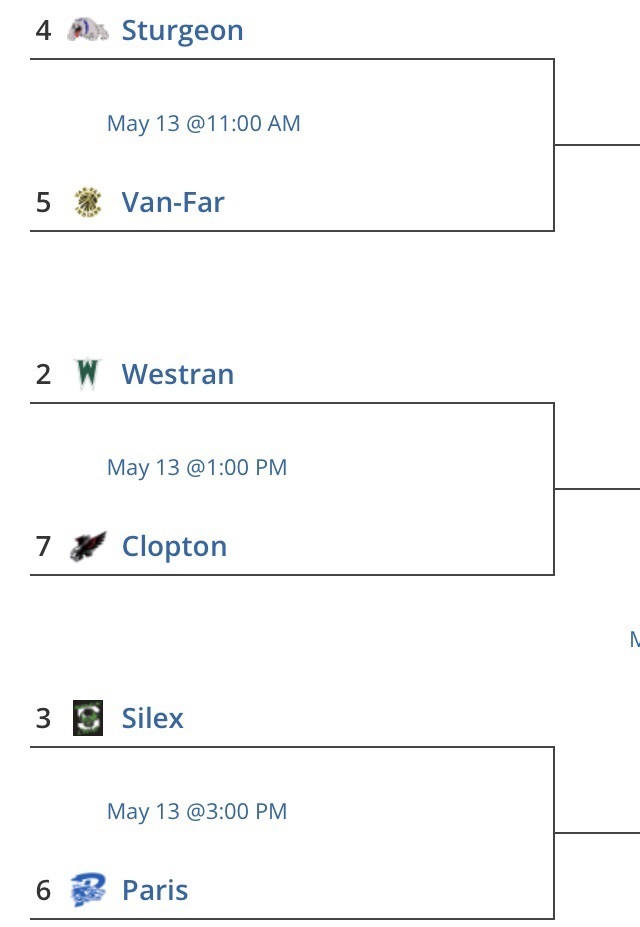The image size is (640, 927).
Task: Click the partially visible next-round game date
Action: click(635, 639)
